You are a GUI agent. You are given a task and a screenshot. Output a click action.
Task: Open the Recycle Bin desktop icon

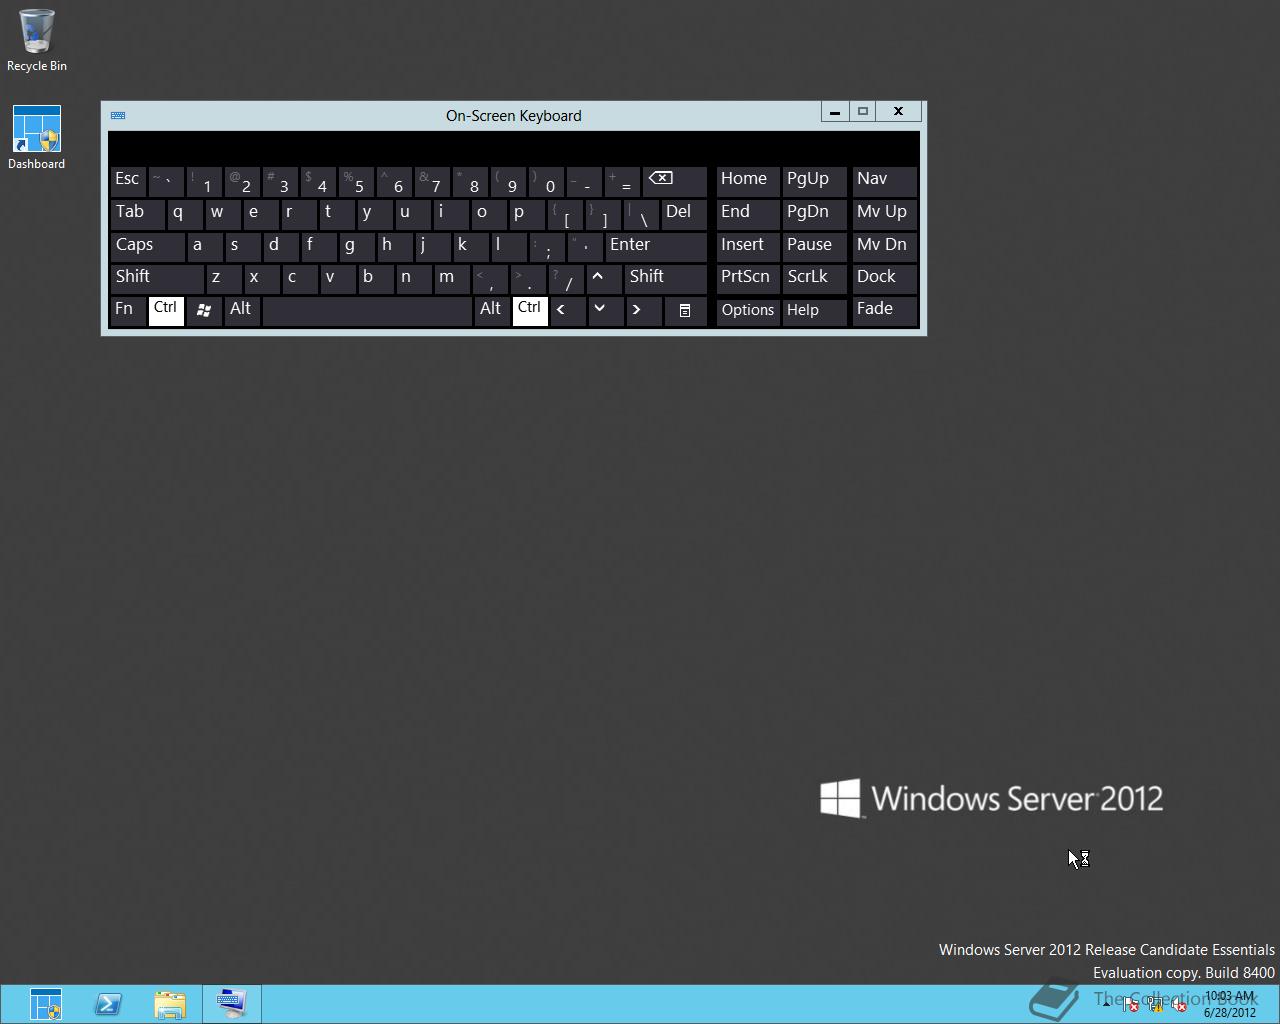pyautogui.click(x=37, y=41)
